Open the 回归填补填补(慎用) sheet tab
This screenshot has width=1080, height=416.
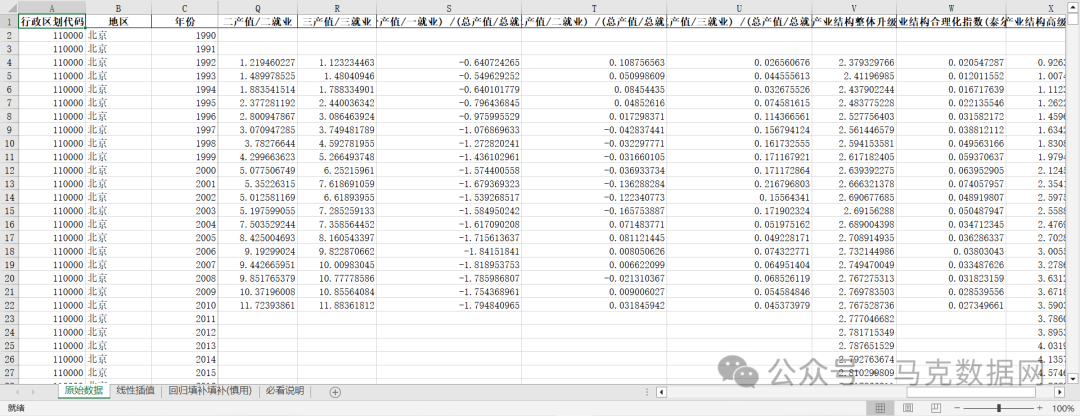tap(210, 391)
